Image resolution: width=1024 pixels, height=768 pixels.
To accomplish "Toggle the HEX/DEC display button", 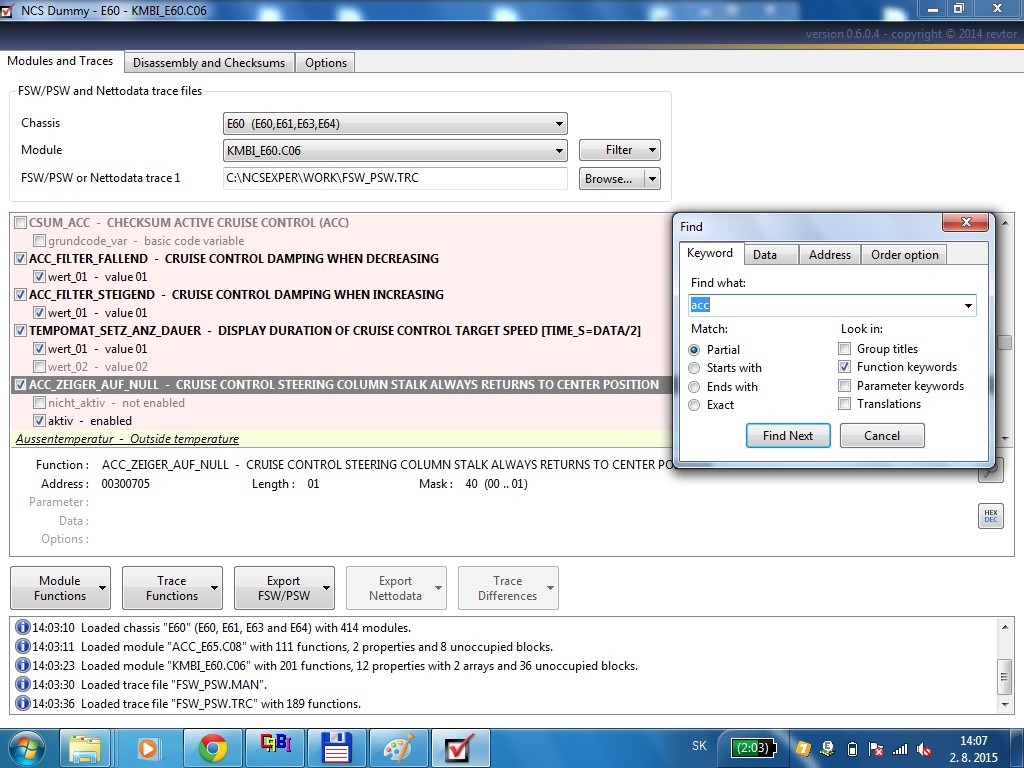I will pos(990,516).
